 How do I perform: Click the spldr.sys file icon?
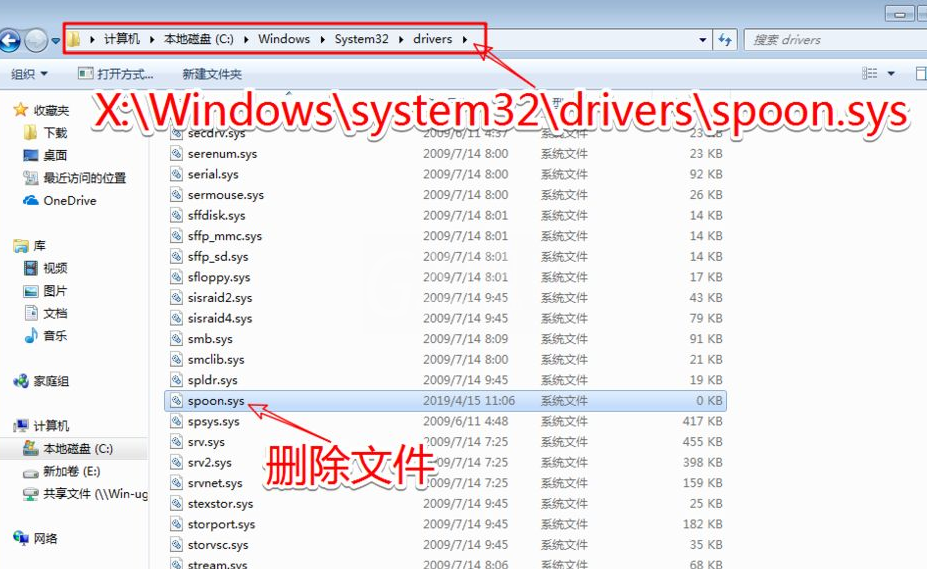point(176,380)
